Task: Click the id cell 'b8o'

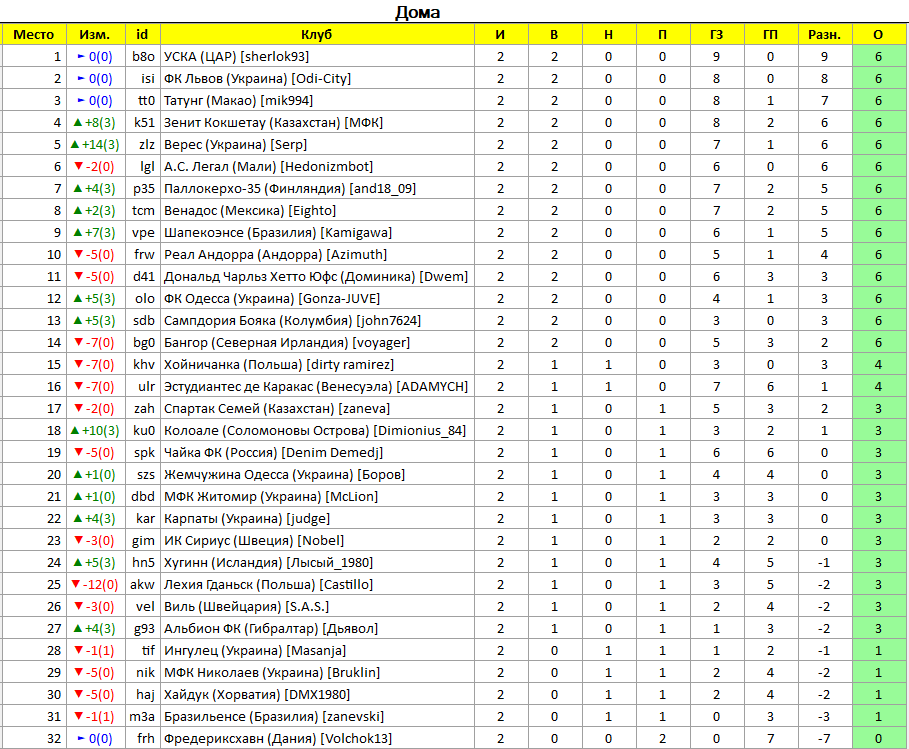Action: [x=143, y=57]
